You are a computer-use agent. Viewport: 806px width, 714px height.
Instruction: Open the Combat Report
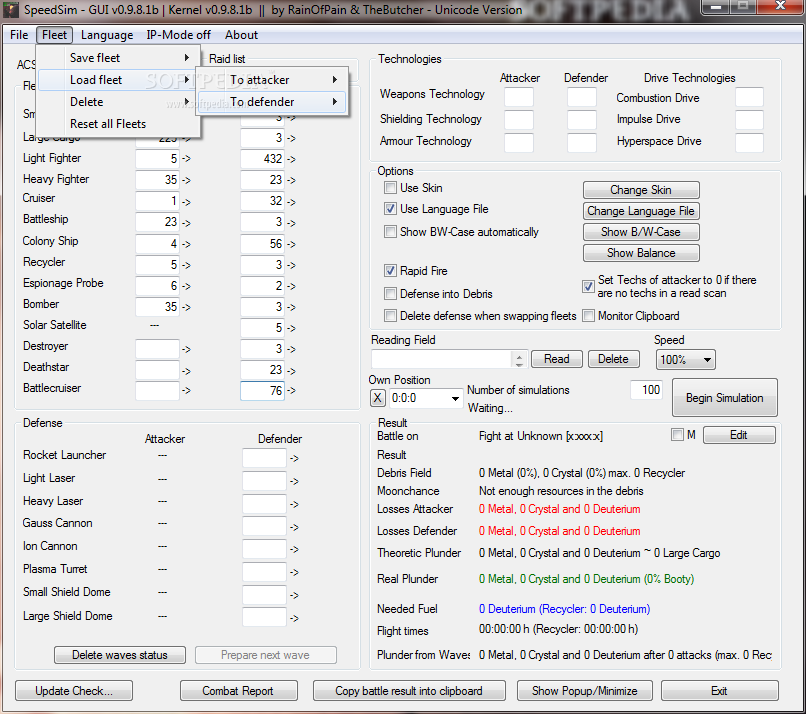[239, 691]
